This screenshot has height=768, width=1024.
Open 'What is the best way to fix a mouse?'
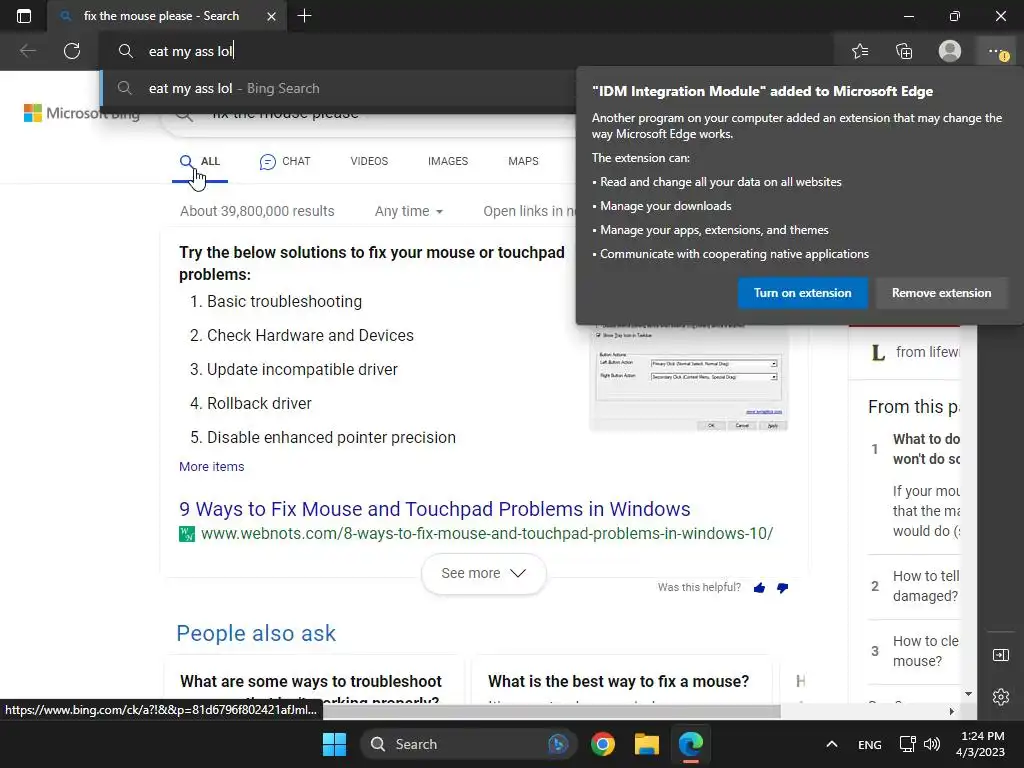[x=618, y=681]
